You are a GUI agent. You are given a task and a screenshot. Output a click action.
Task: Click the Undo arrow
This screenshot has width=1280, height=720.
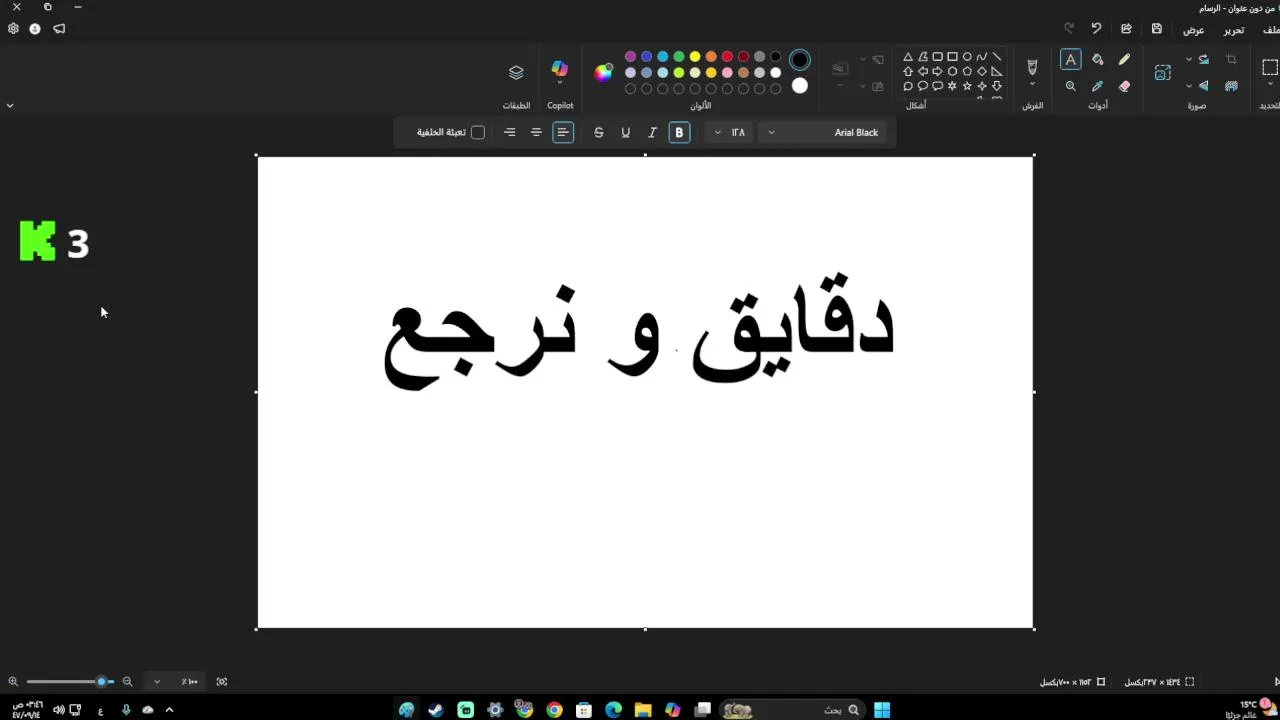coord(1096,29)
